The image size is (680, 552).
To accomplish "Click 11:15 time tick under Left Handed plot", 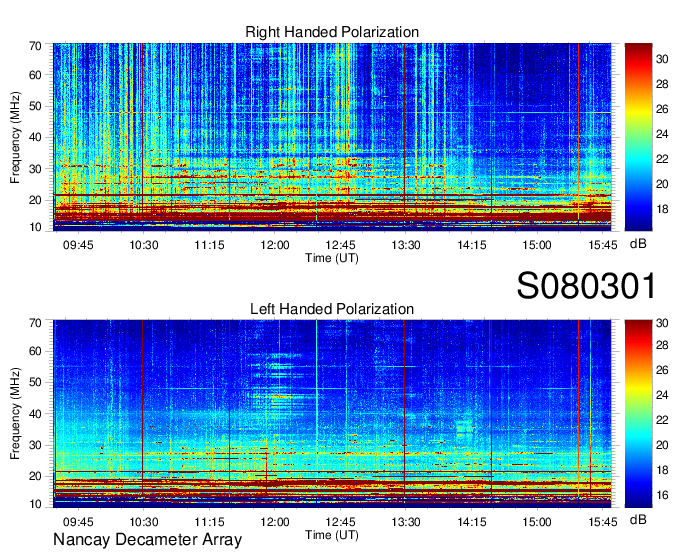I will pos(209,522).
